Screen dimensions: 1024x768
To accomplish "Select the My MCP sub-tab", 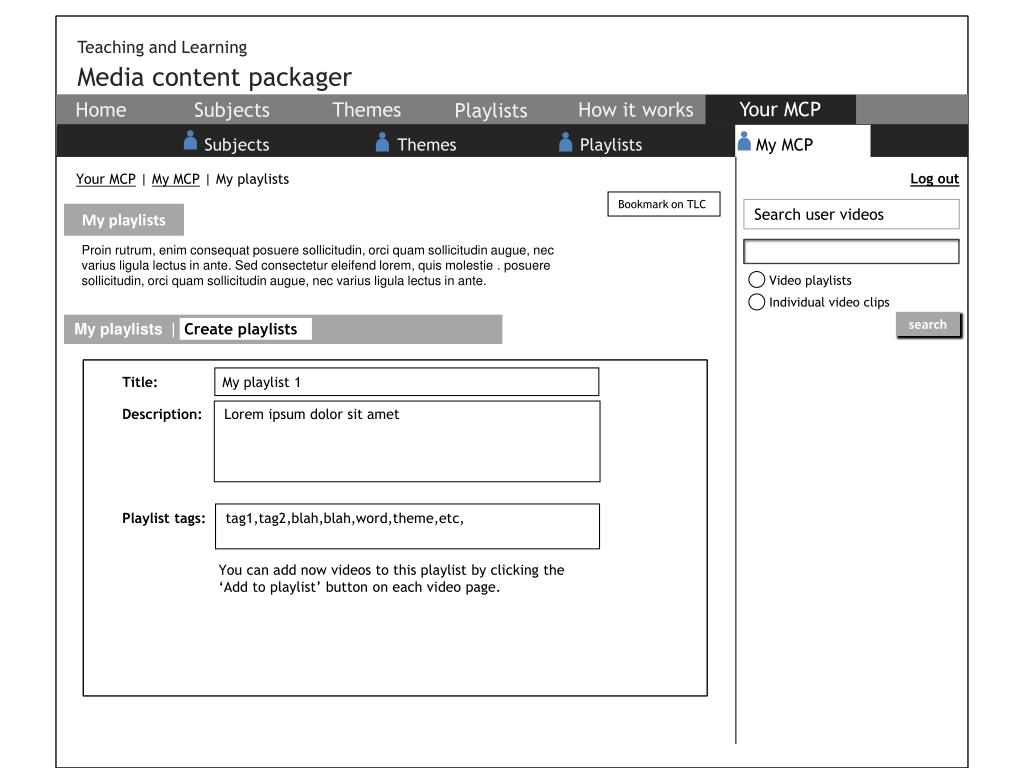I will click(x=803, y=142).
